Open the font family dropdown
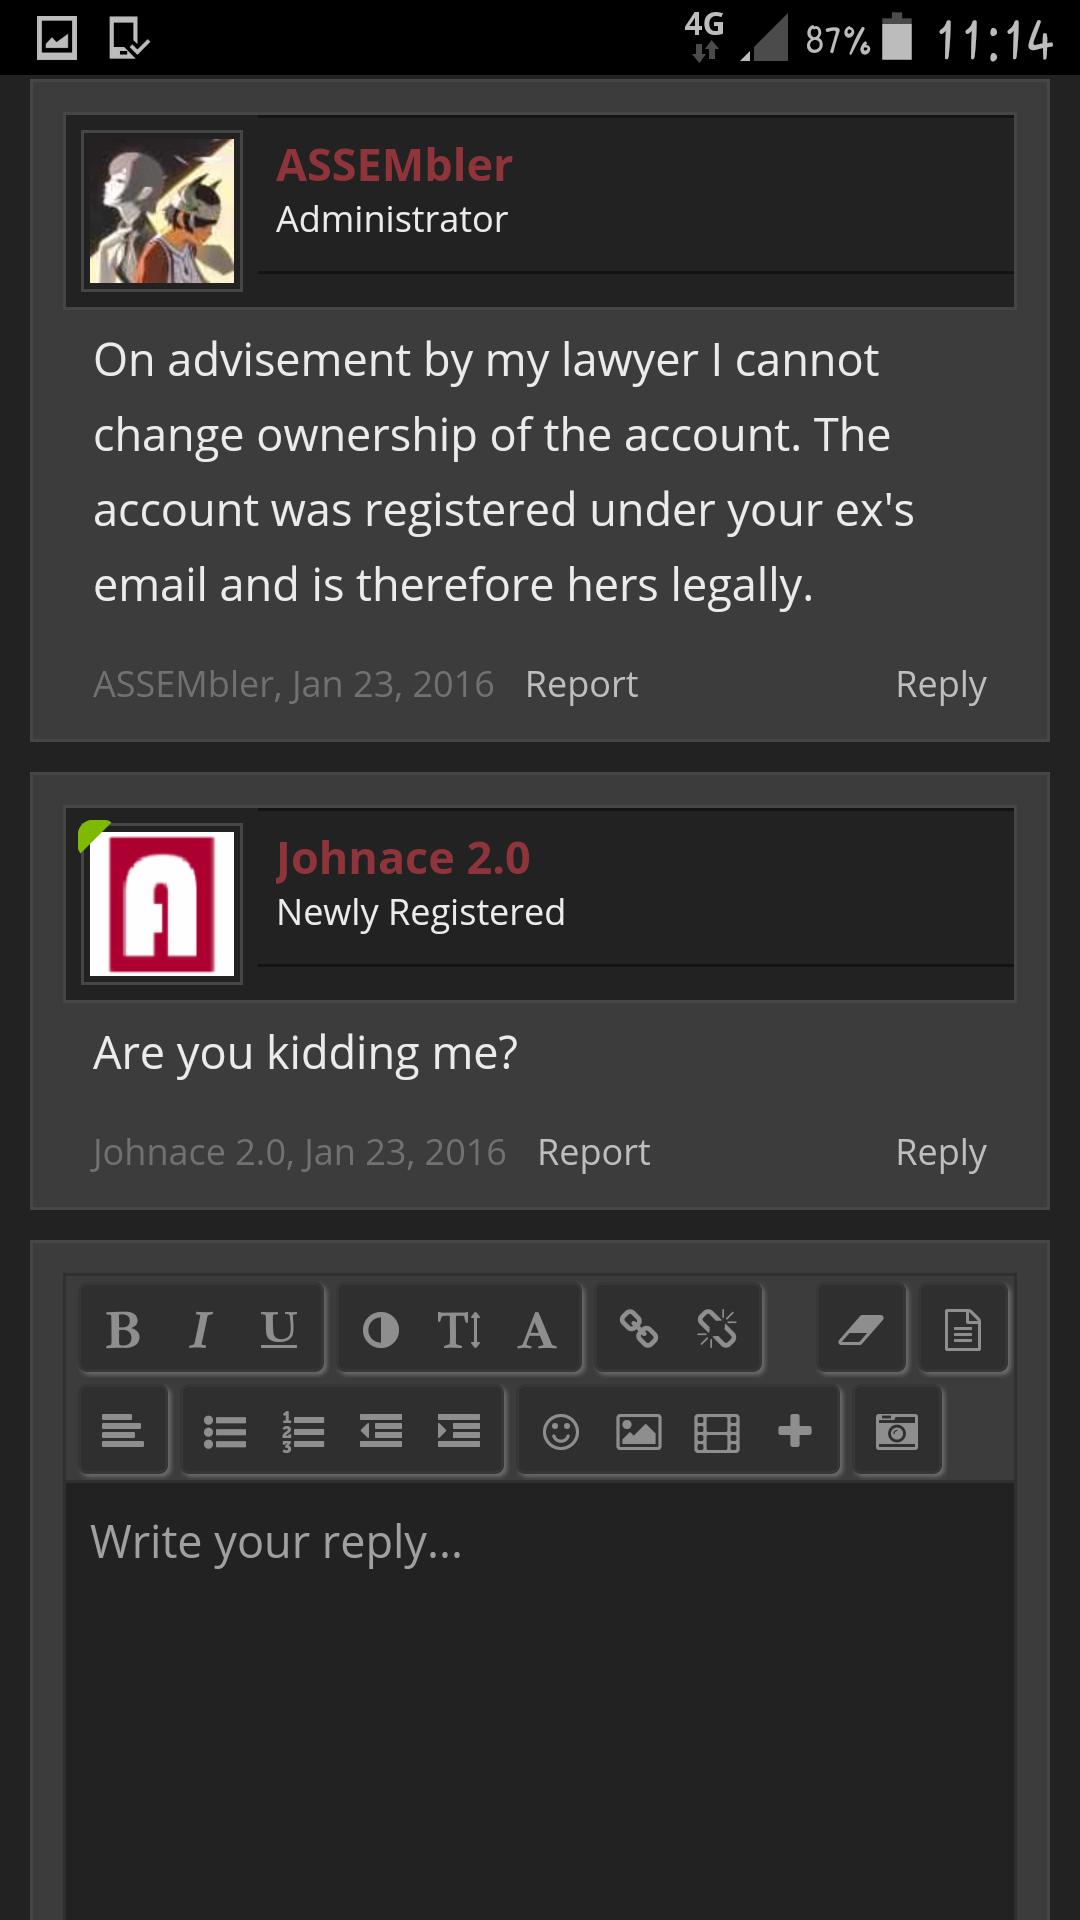This screenshot has width=1080, height=1920. (537, 1330)
